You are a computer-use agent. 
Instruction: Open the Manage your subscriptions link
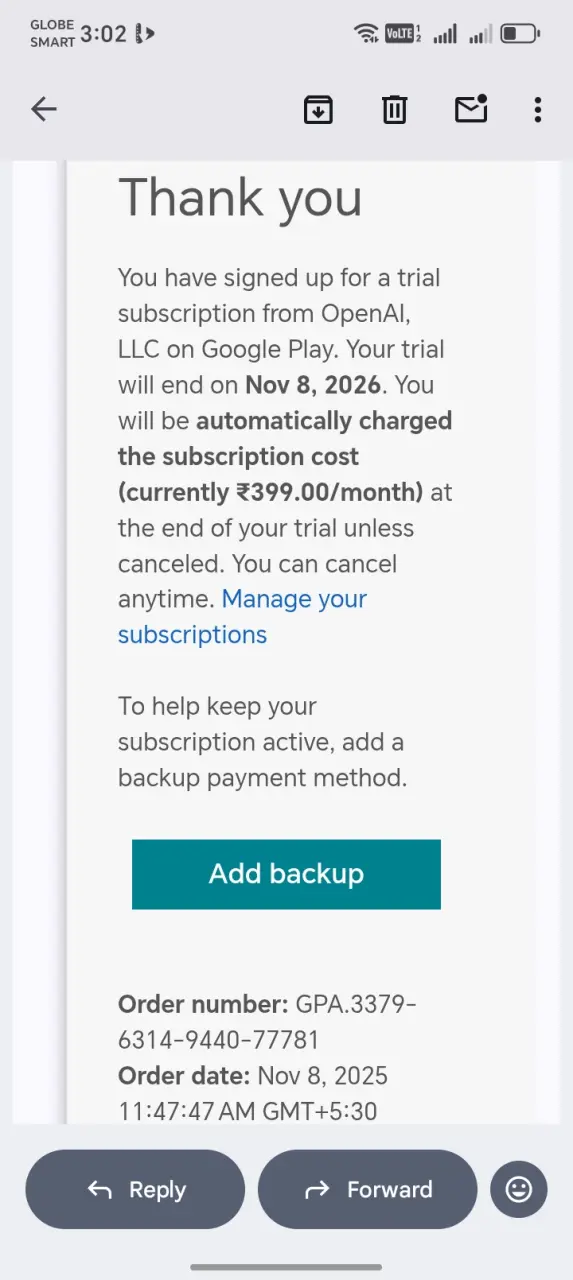(x=242, y=617)
